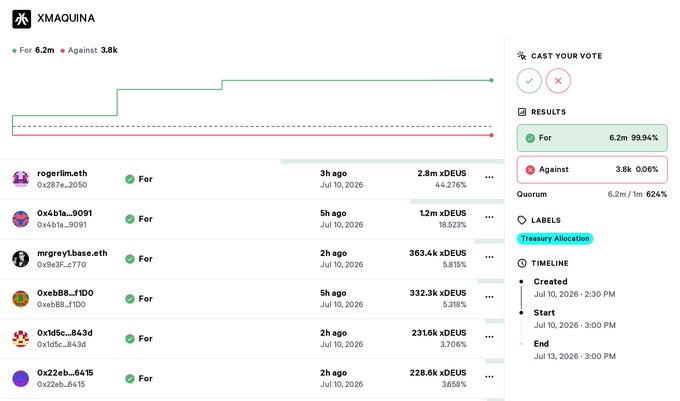Click the Quorum '624%' value

coord(657,194)
